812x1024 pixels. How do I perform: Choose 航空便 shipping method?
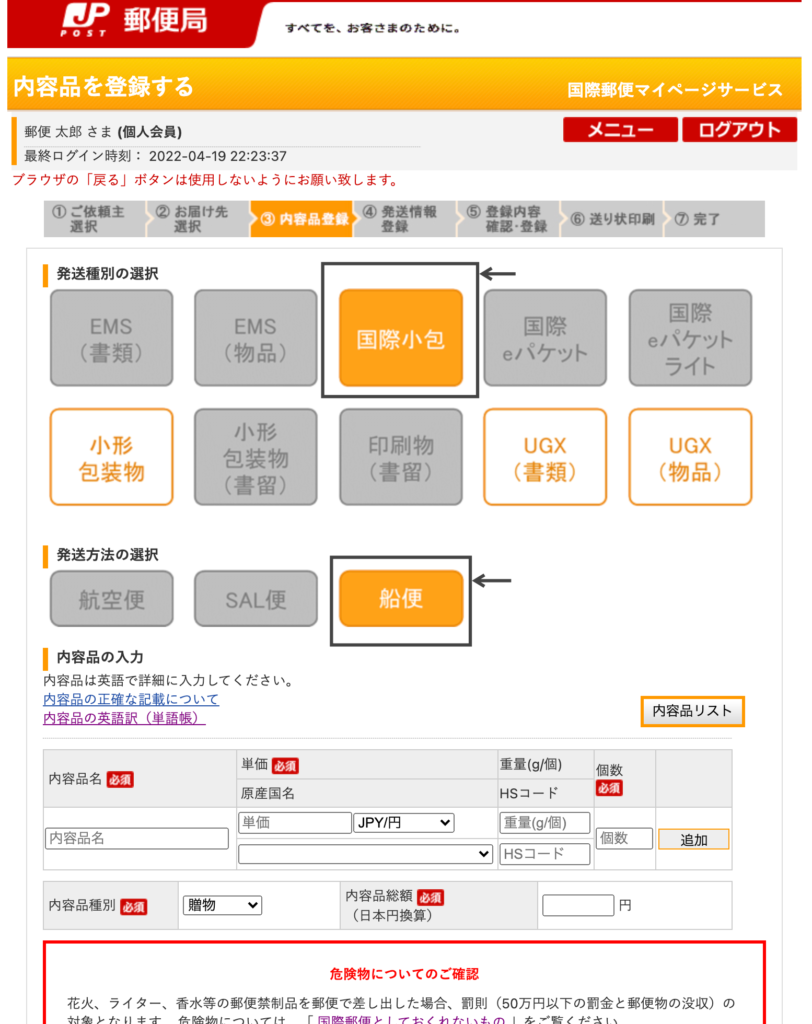[112, 599]
